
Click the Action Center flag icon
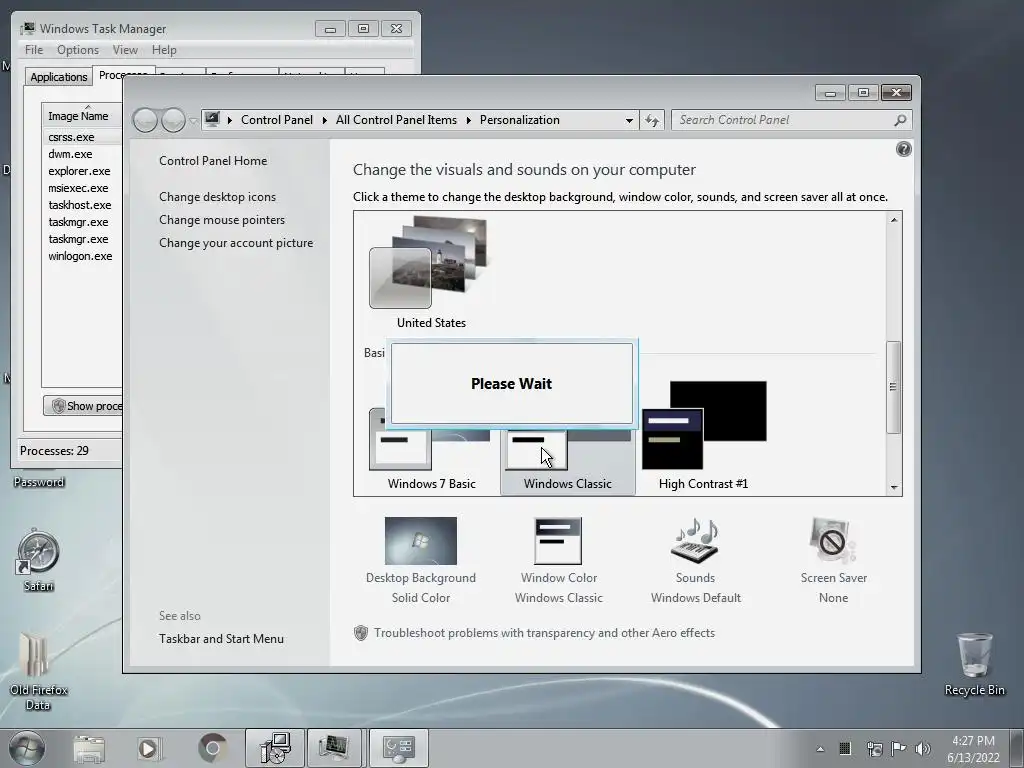click(x=898, y=749)
